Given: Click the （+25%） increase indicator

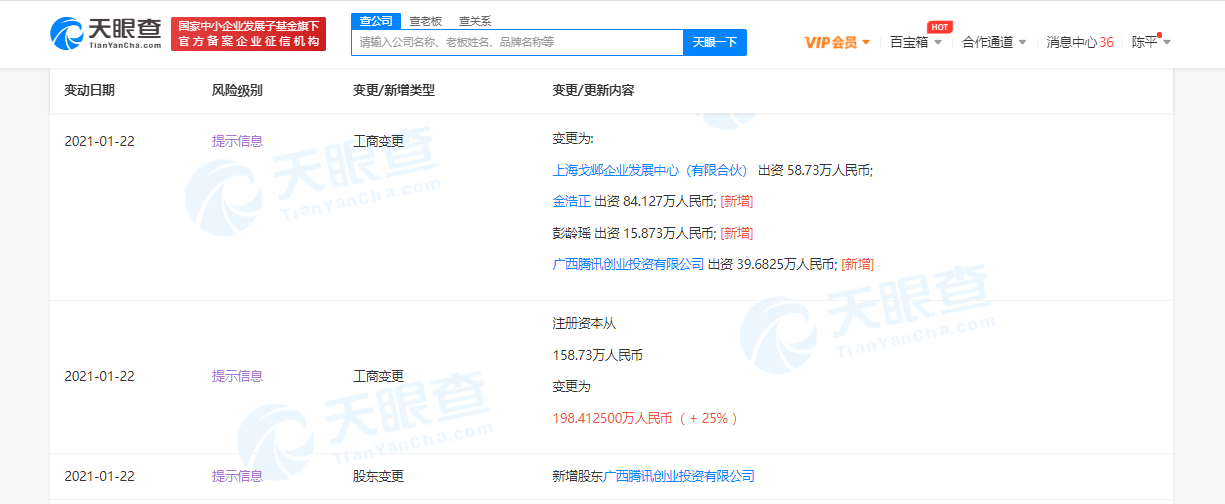Looking at the screenshot, I should click(x=709, y=418).
